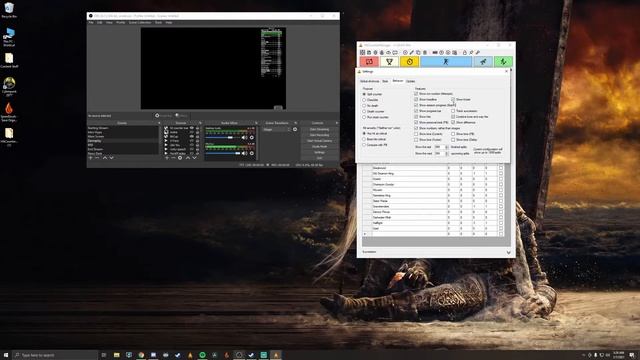Mute Desktop Audio speaker icon in OBS mixer
Image resolution: width=640 pixels, height=360 pixels.
[244, 138]
